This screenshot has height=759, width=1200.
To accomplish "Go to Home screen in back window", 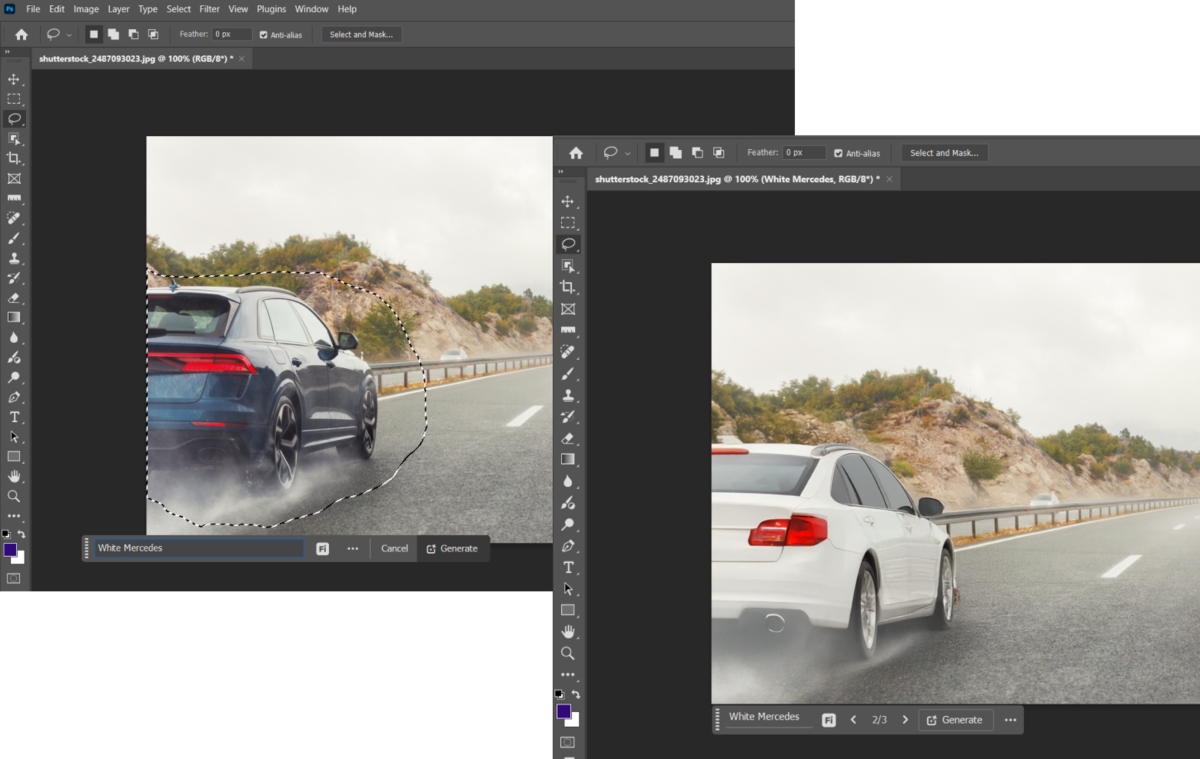I will (x=21, y=34).
